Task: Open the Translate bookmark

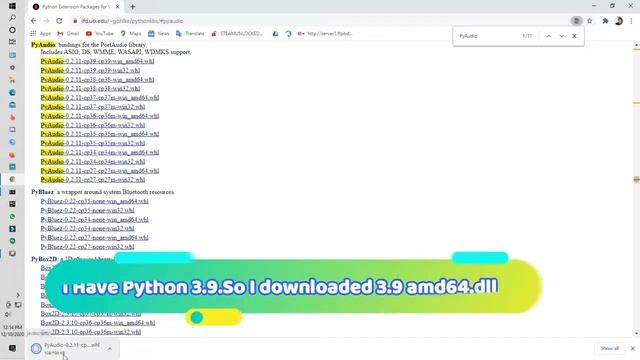Action: (x=190, y=33)
